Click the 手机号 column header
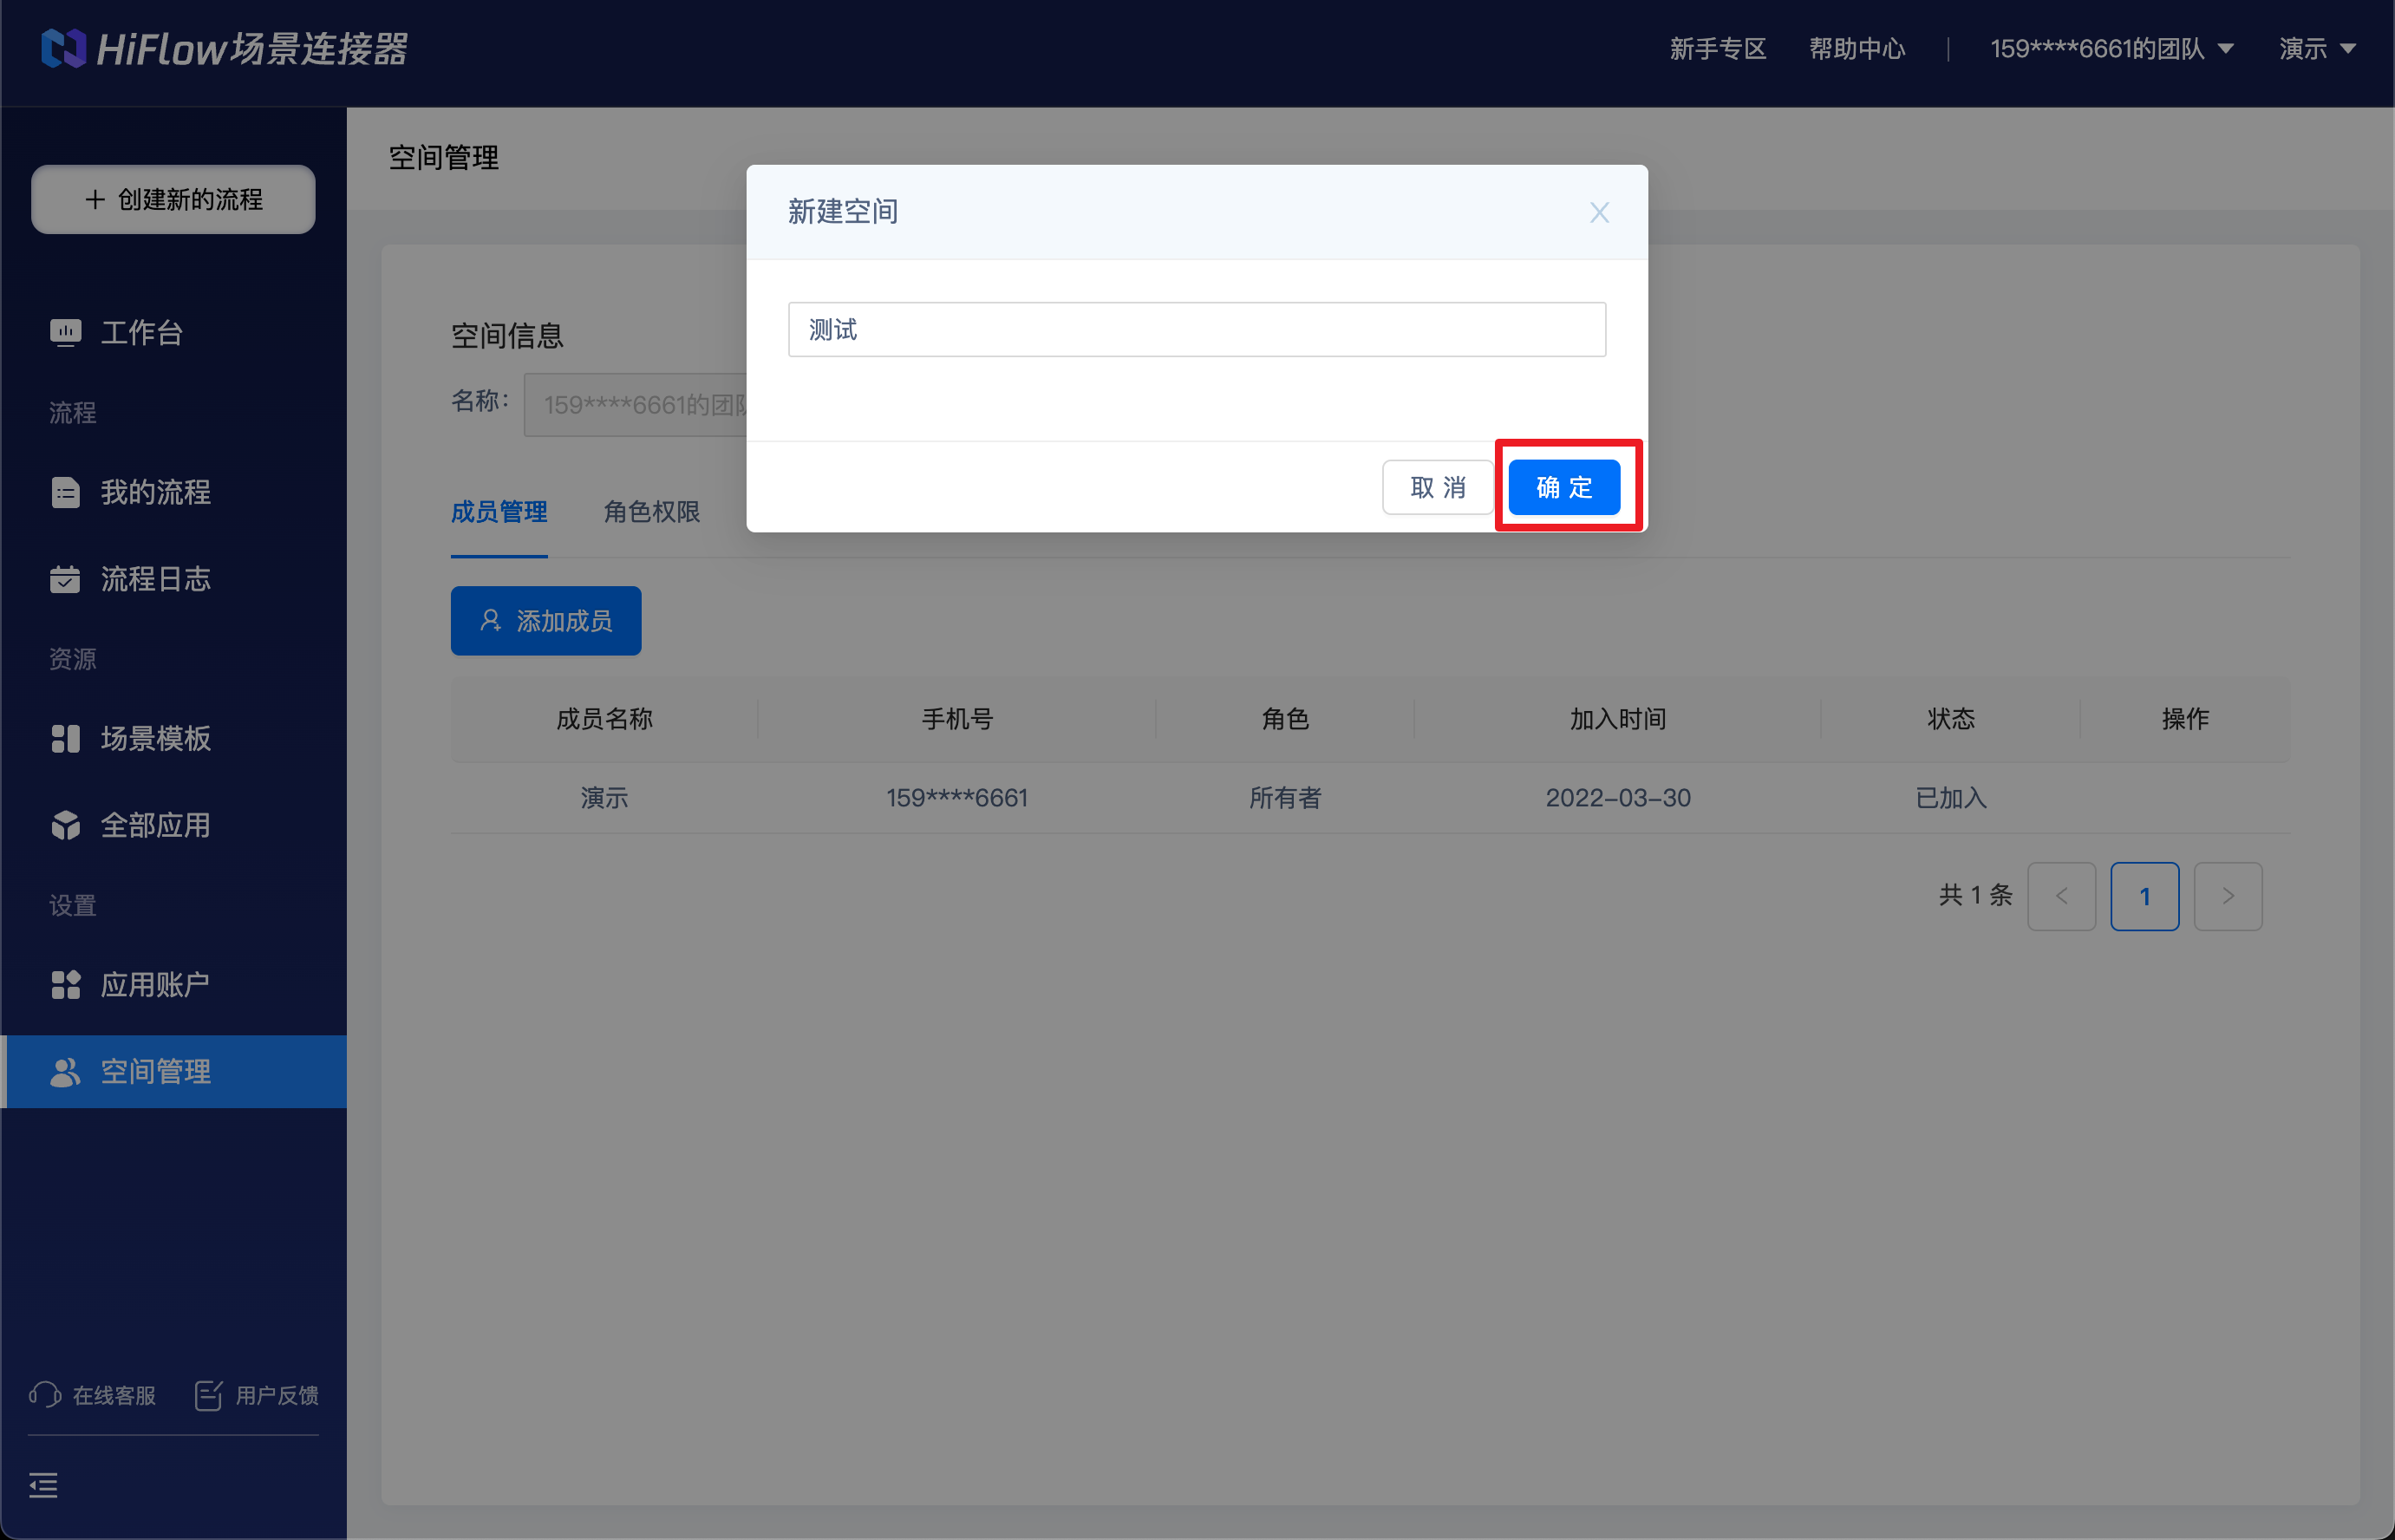2395x1540 pixels. (957, 719)
